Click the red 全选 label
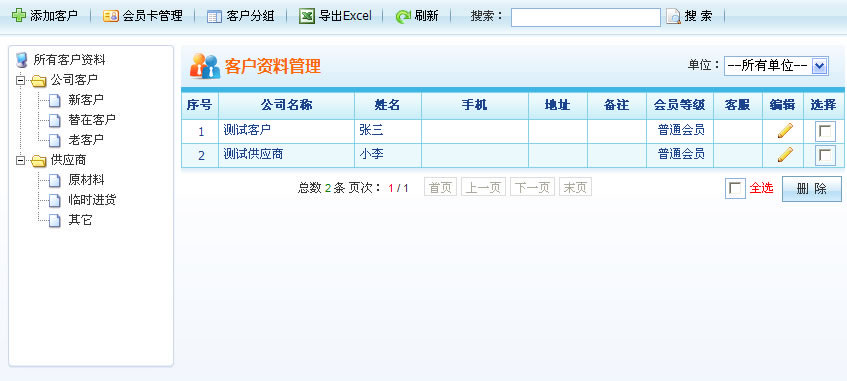The width and height of the screenshot is (847, 381). pyautogui.click(x=761, y=188)
